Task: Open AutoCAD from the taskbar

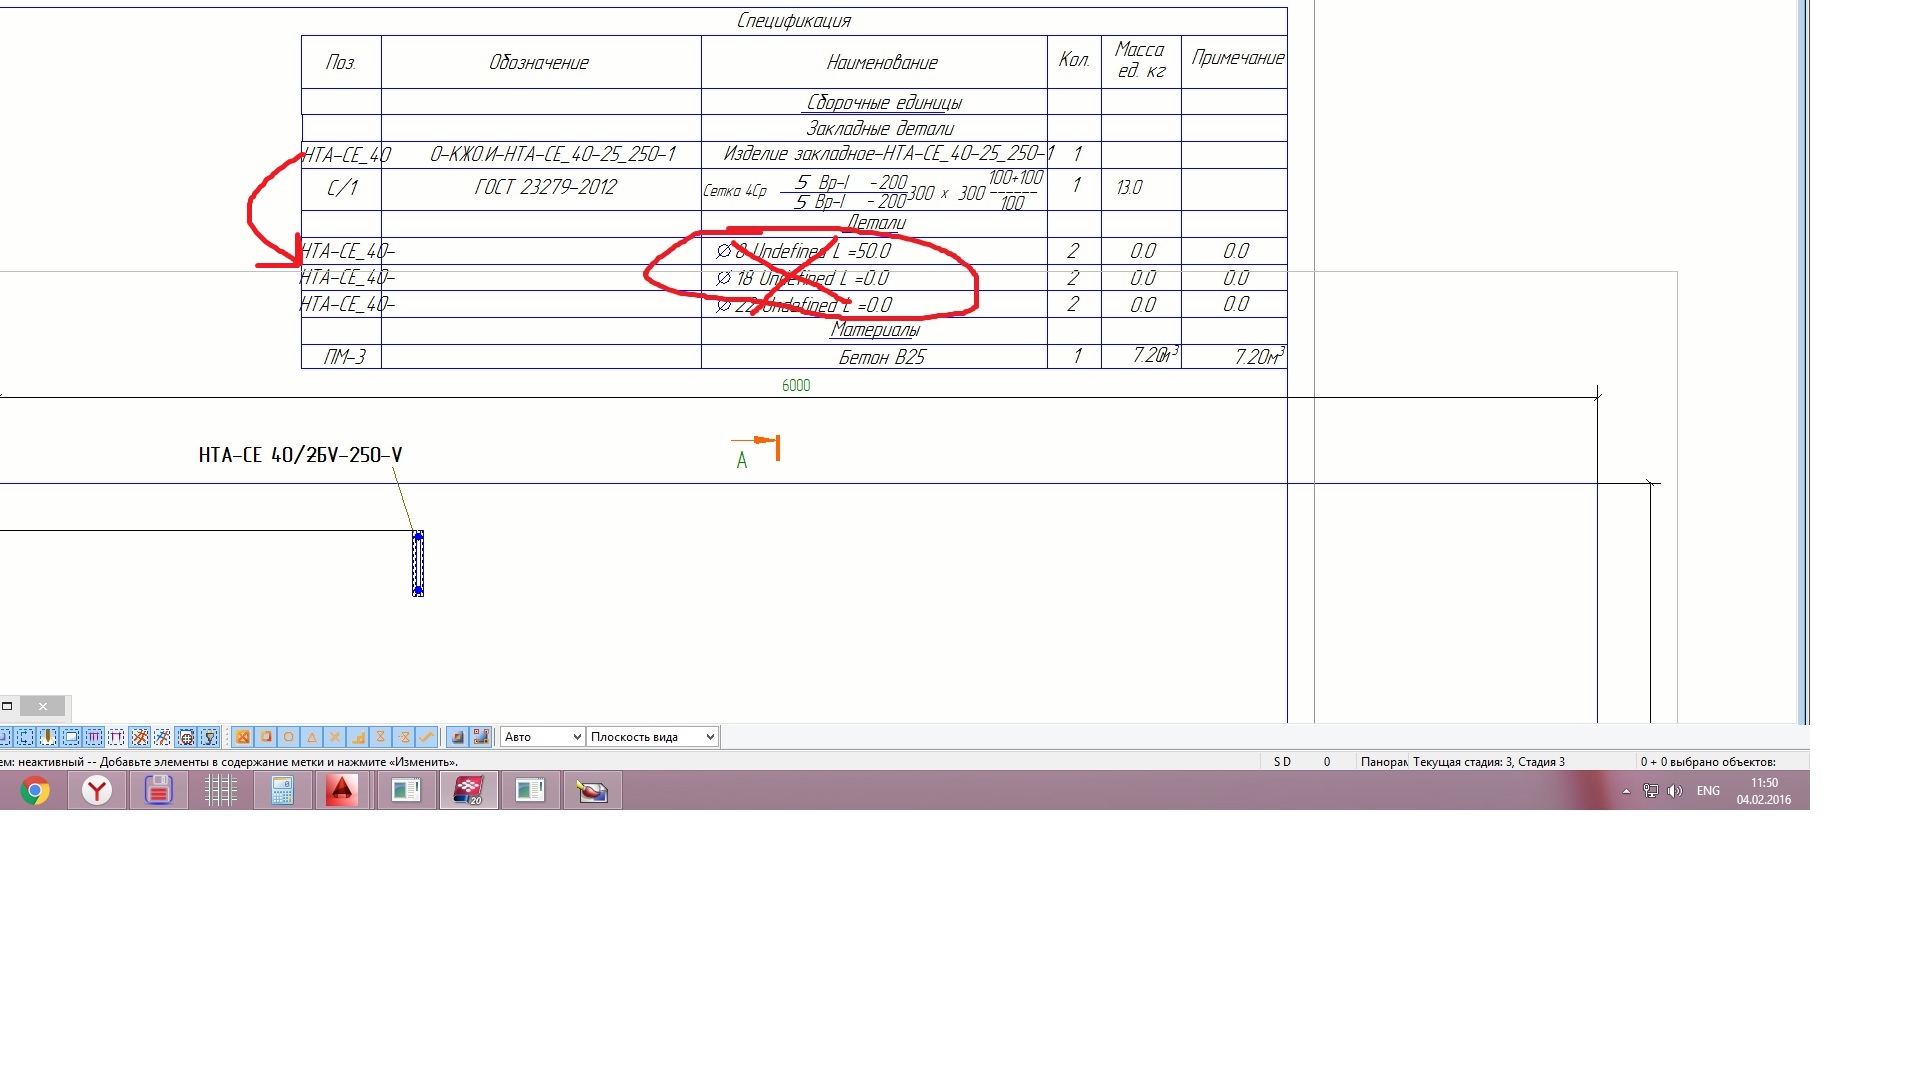Action: 342,791
